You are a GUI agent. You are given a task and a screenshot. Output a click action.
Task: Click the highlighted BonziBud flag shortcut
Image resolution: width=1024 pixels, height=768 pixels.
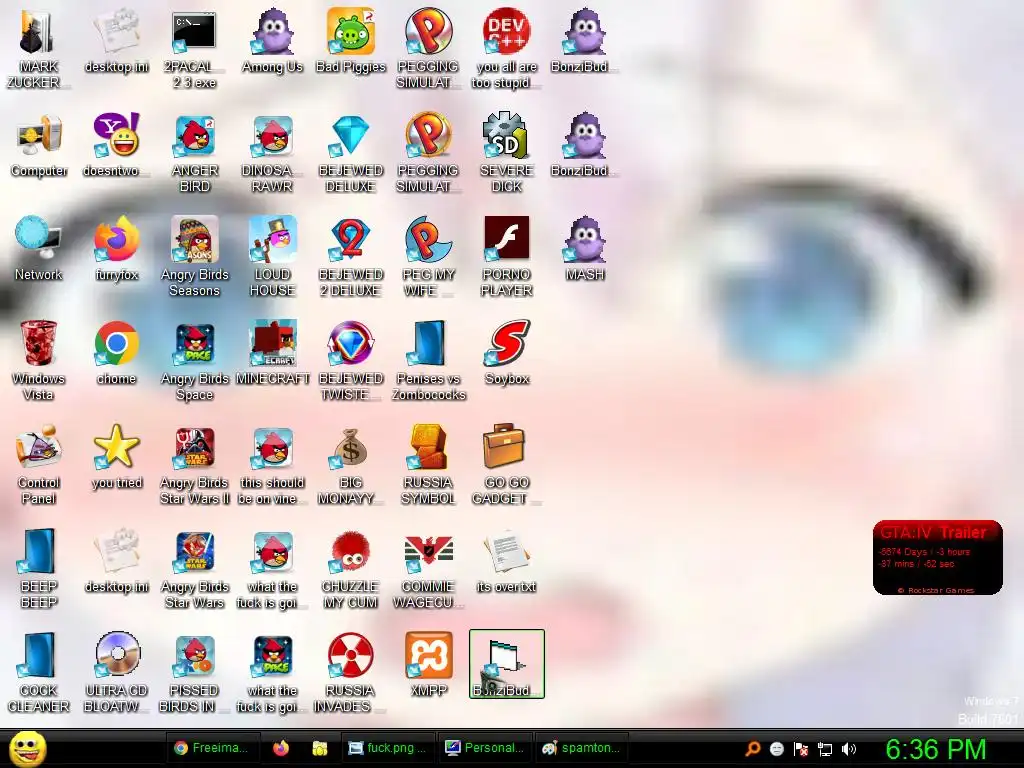tap(507, 664)
